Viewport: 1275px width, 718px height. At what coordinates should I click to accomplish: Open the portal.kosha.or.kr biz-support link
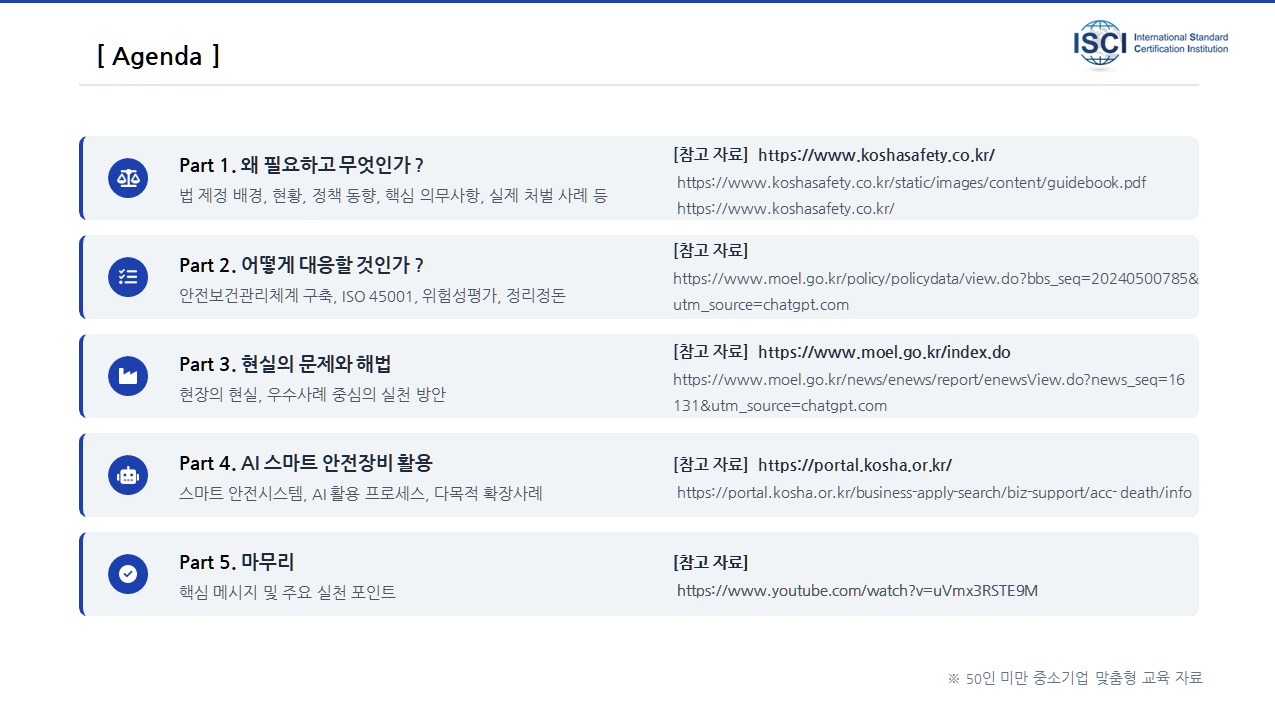coord(934,492)
